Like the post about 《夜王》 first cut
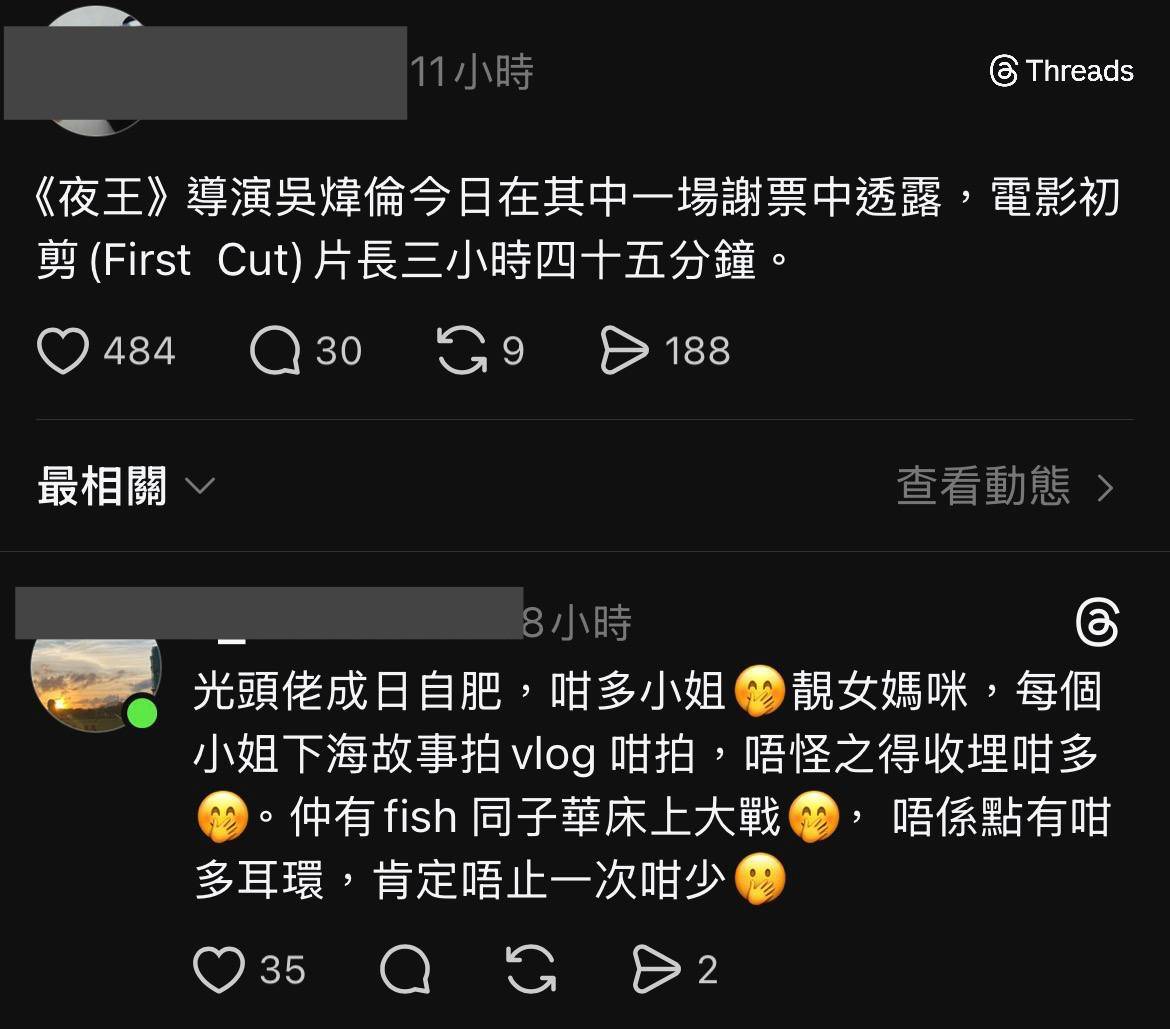The image size is (1170, 1029). pos(63,351)
